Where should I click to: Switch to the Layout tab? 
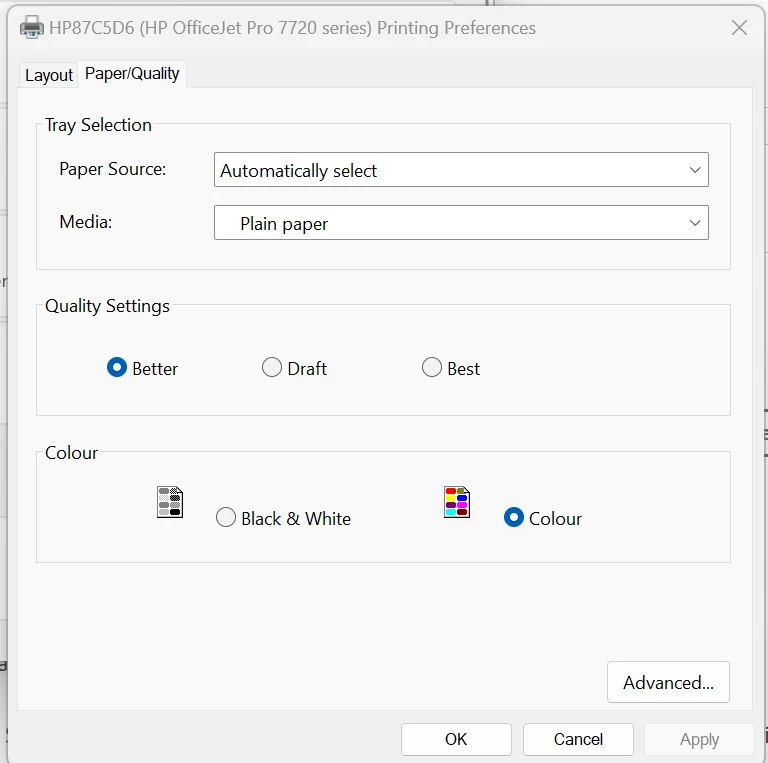(x=48, y=75)
